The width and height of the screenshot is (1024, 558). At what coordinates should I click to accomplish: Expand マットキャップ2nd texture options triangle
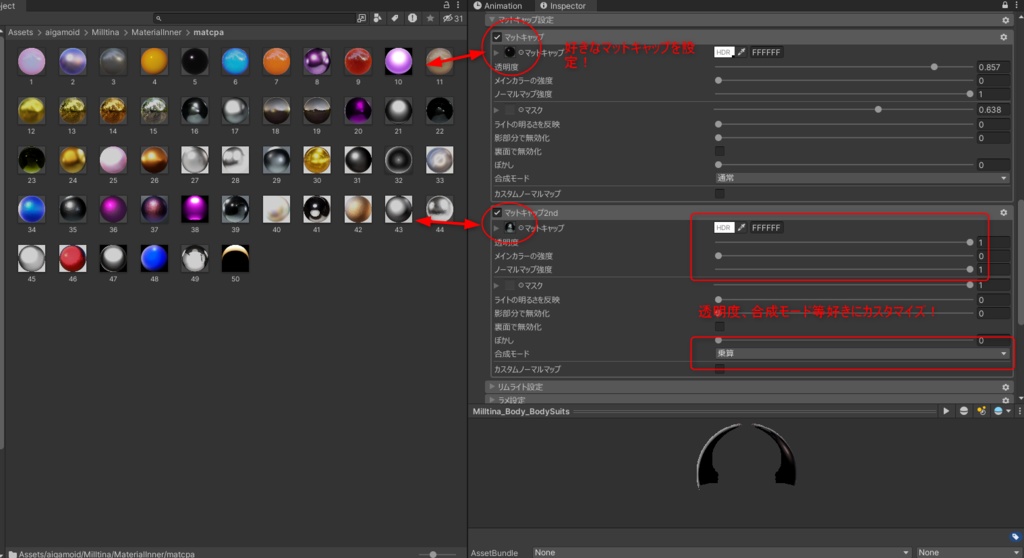click(496, 227)
